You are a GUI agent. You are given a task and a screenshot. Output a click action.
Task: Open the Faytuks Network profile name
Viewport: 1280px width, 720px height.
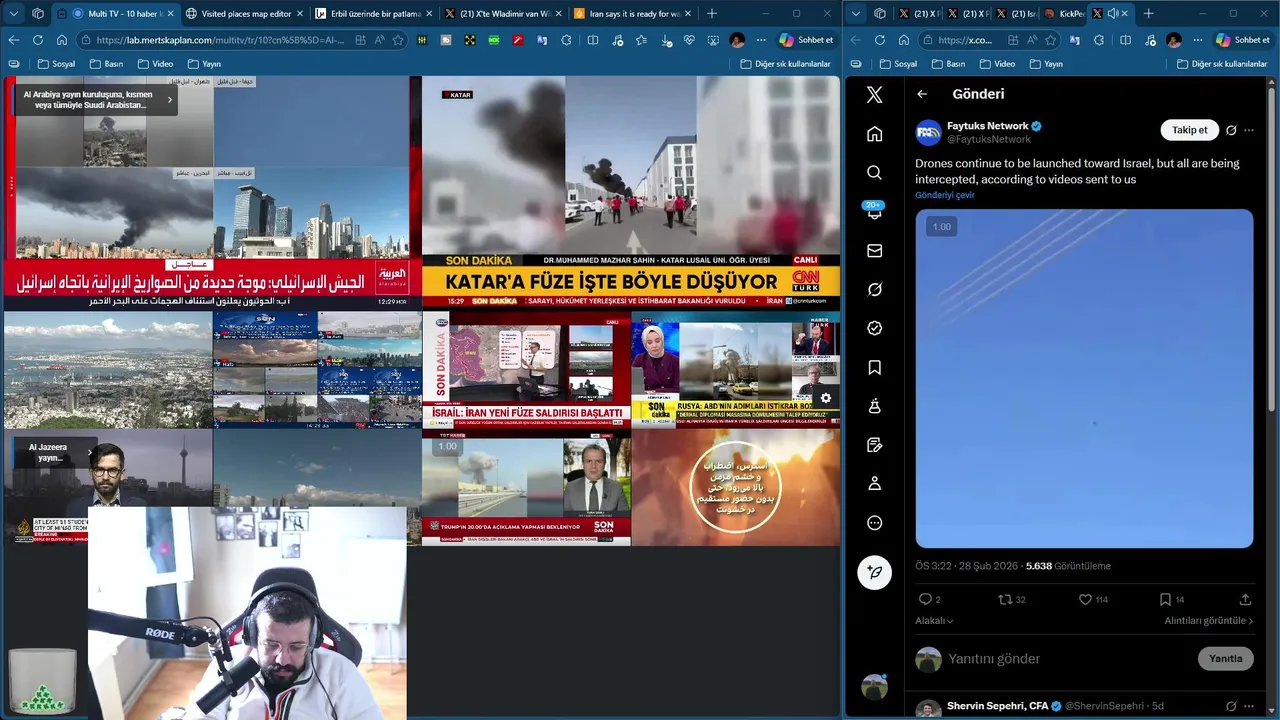click(x=988, y=126)
